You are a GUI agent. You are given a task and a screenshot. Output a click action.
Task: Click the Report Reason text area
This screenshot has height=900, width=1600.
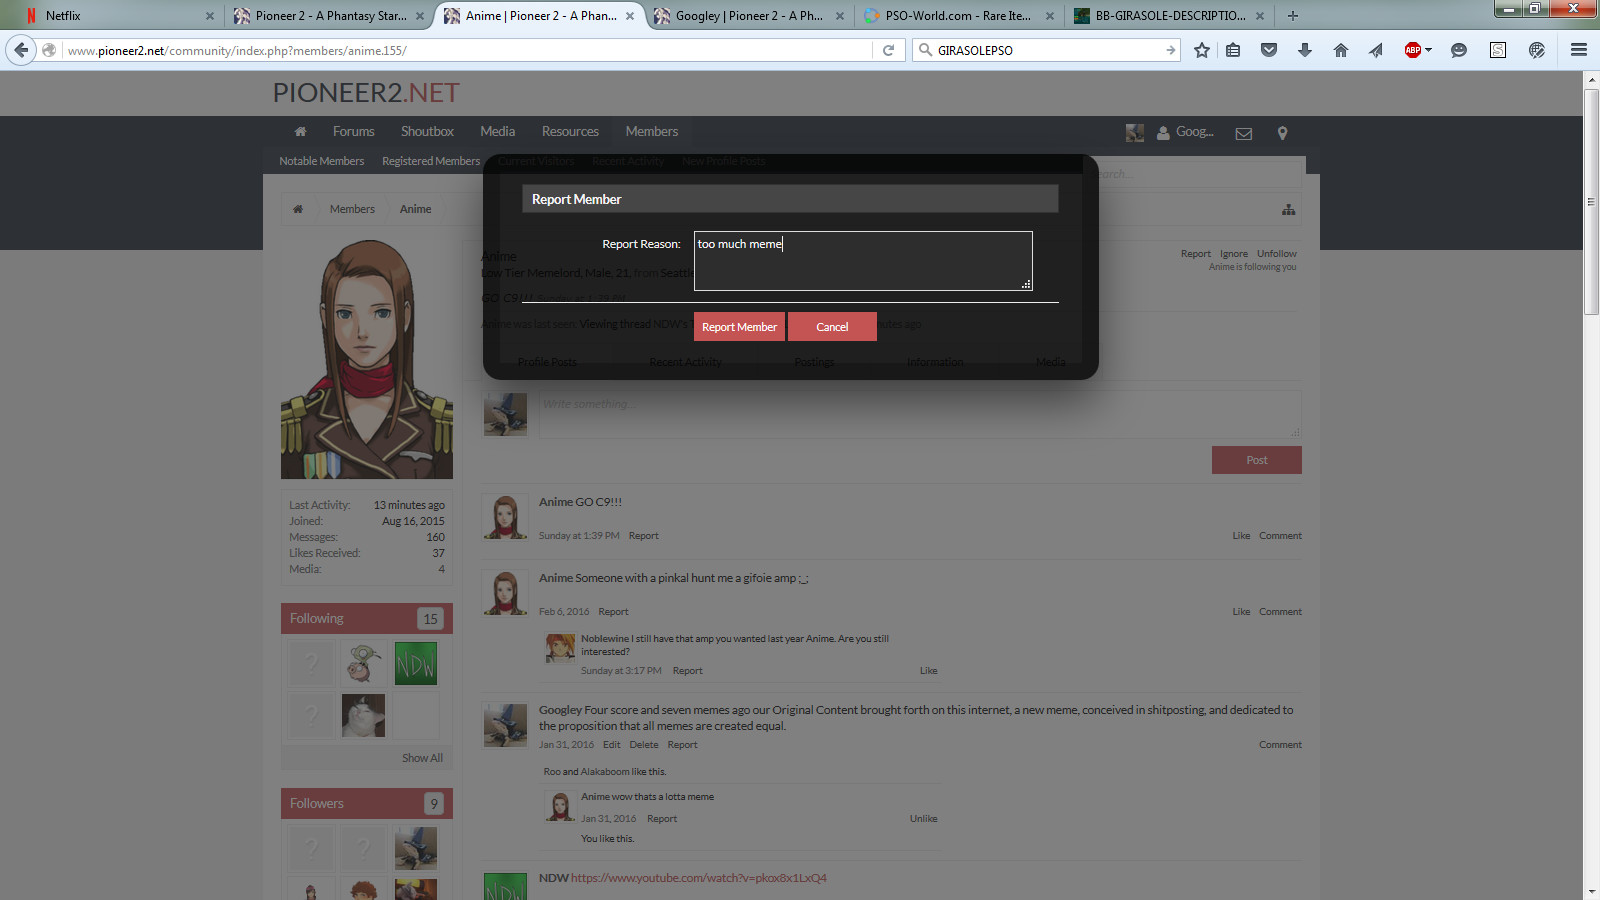click(x=863, y=261)
